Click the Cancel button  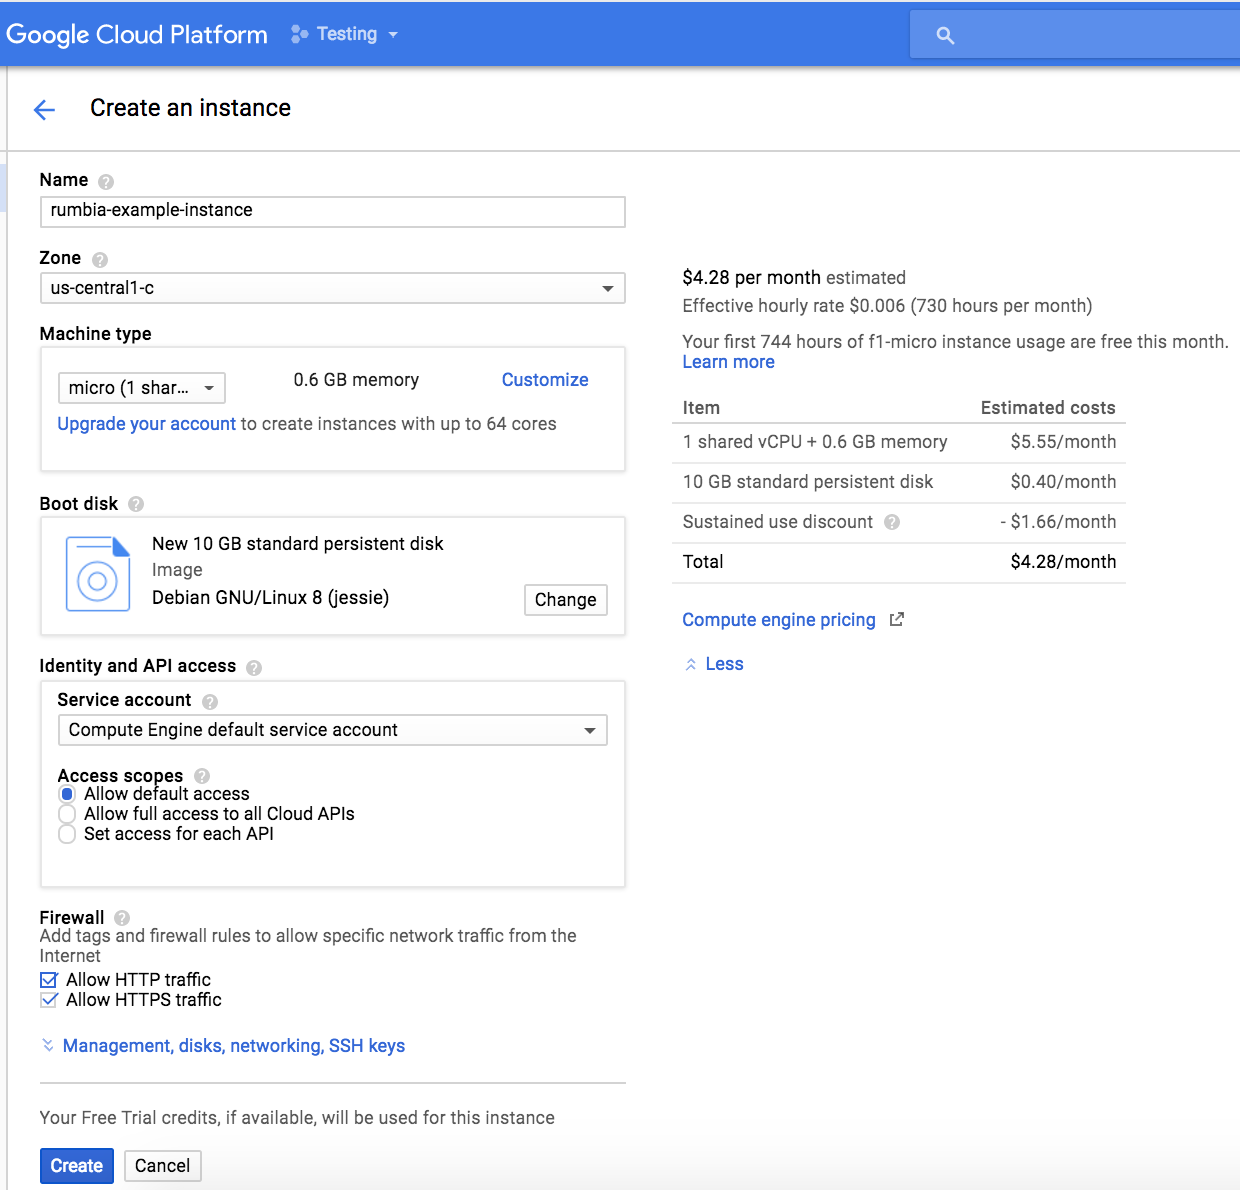pos(163,1166)
